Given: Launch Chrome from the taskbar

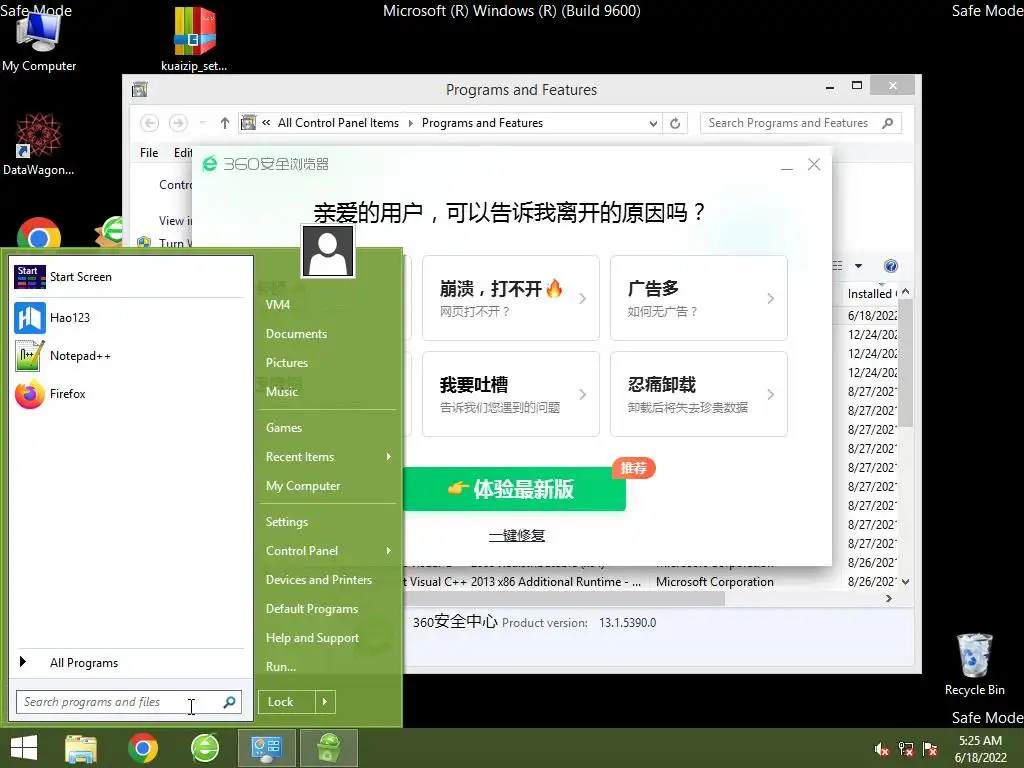Looking at the screenshot, I should pos(142,748).
